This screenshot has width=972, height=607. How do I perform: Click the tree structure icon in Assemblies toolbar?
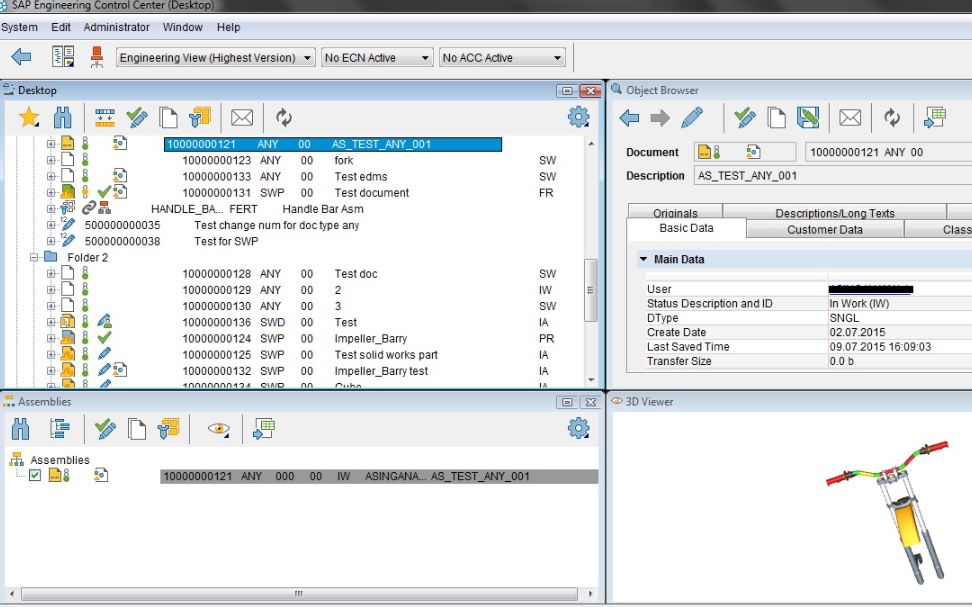click(x=60, y=428)
